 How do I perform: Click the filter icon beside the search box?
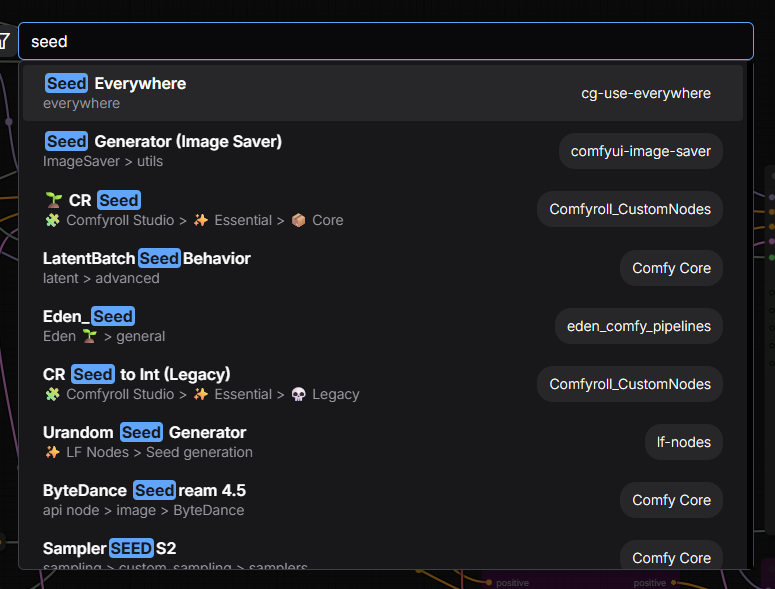[4, 41]
